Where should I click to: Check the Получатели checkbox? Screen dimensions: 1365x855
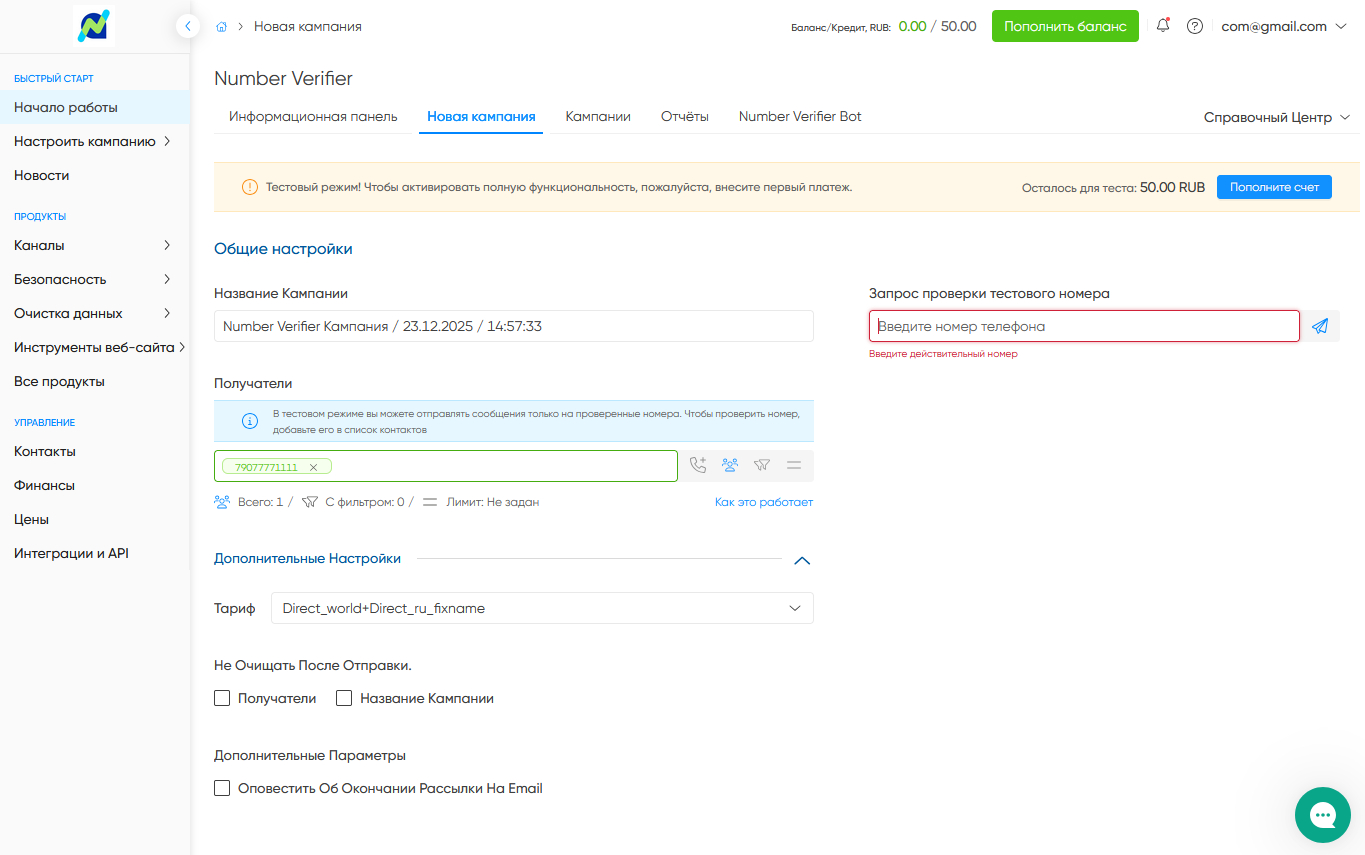222,698
